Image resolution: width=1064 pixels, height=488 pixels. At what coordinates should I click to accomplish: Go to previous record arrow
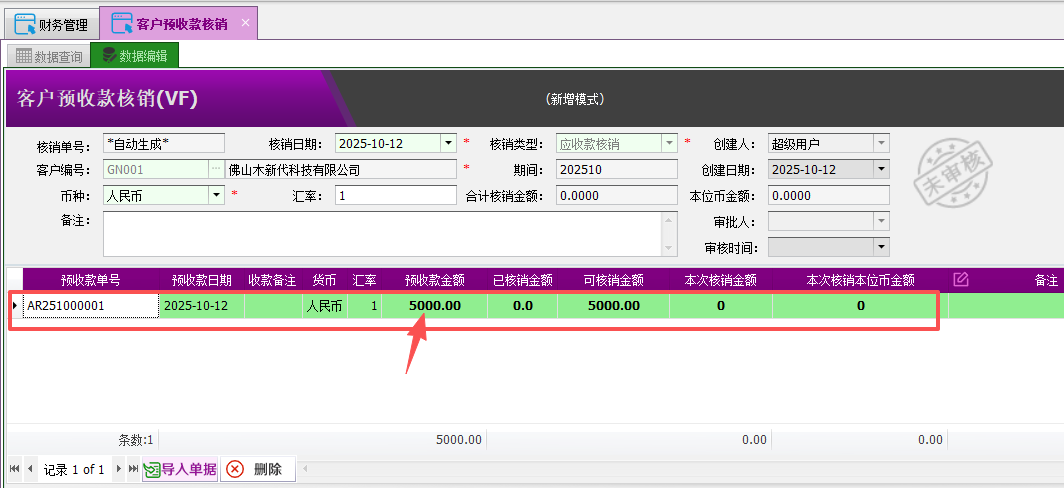click(x=30, y=469)
